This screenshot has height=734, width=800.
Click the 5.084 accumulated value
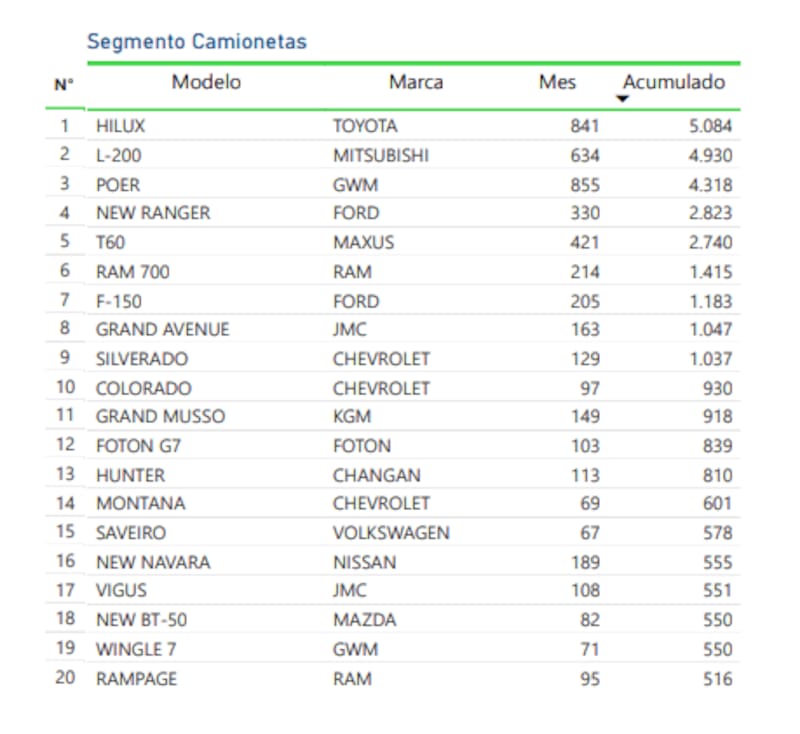pos(710,125)
